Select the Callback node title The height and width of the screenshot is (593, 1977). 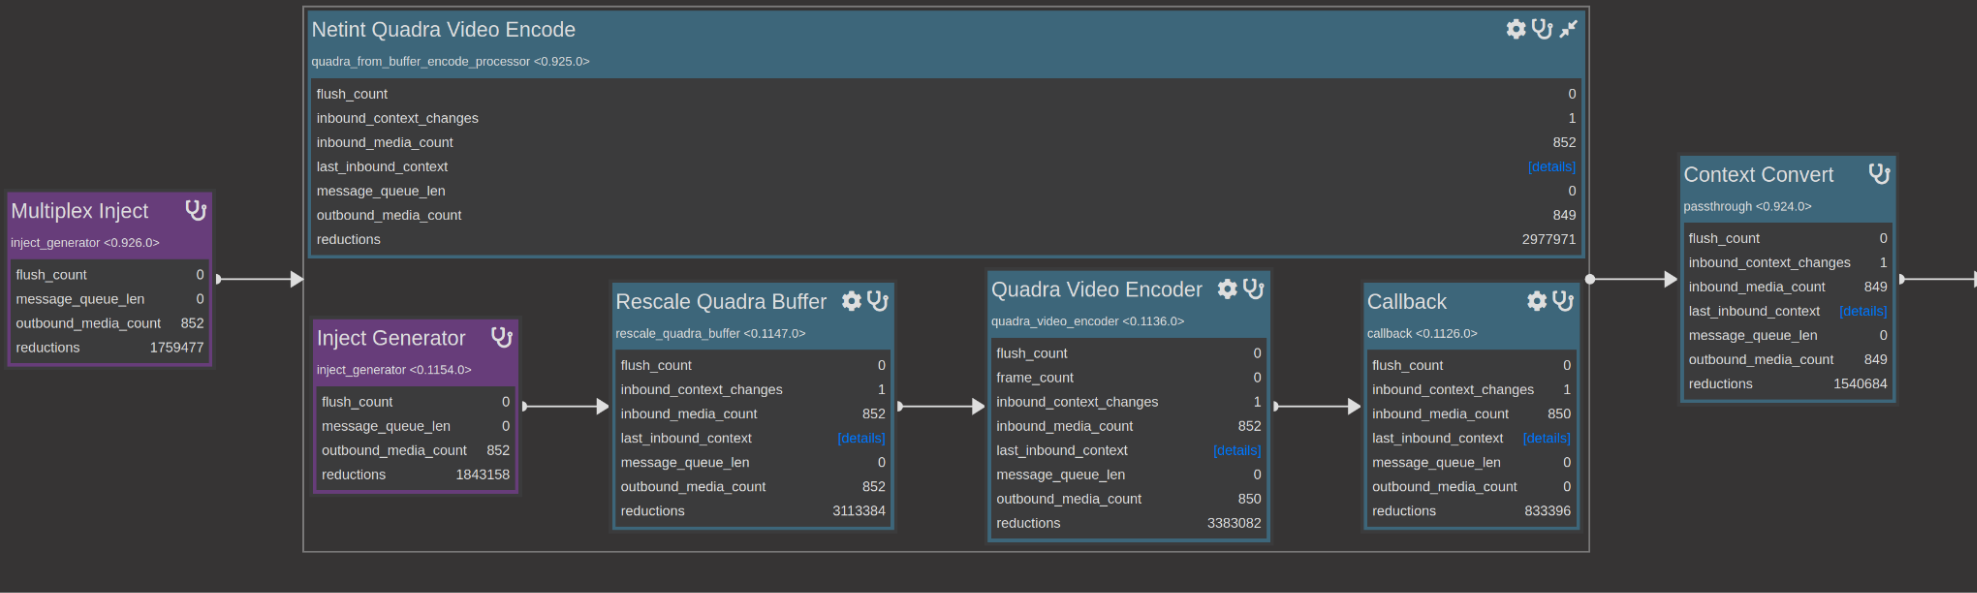[x=1407, y=302]
